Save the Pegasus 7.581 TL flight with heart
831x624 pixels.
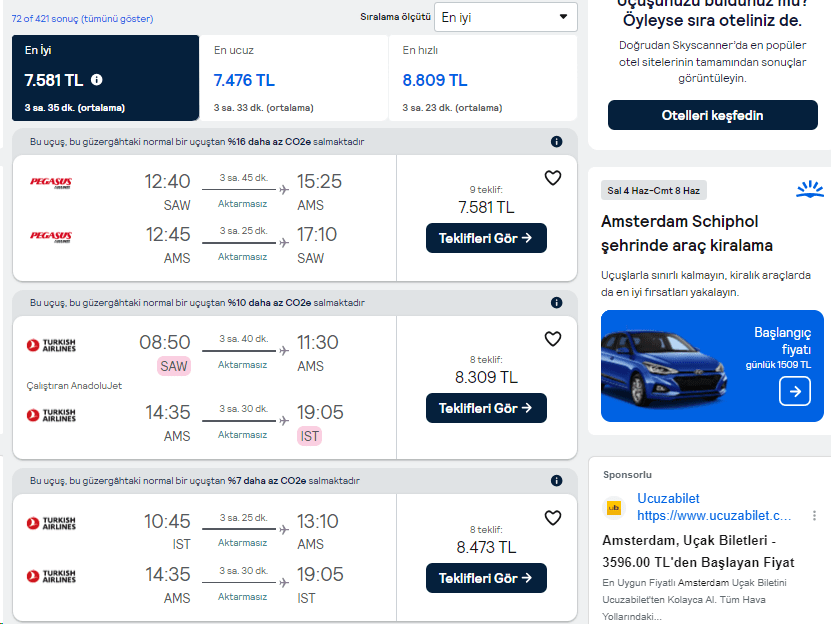click(553, 178)
